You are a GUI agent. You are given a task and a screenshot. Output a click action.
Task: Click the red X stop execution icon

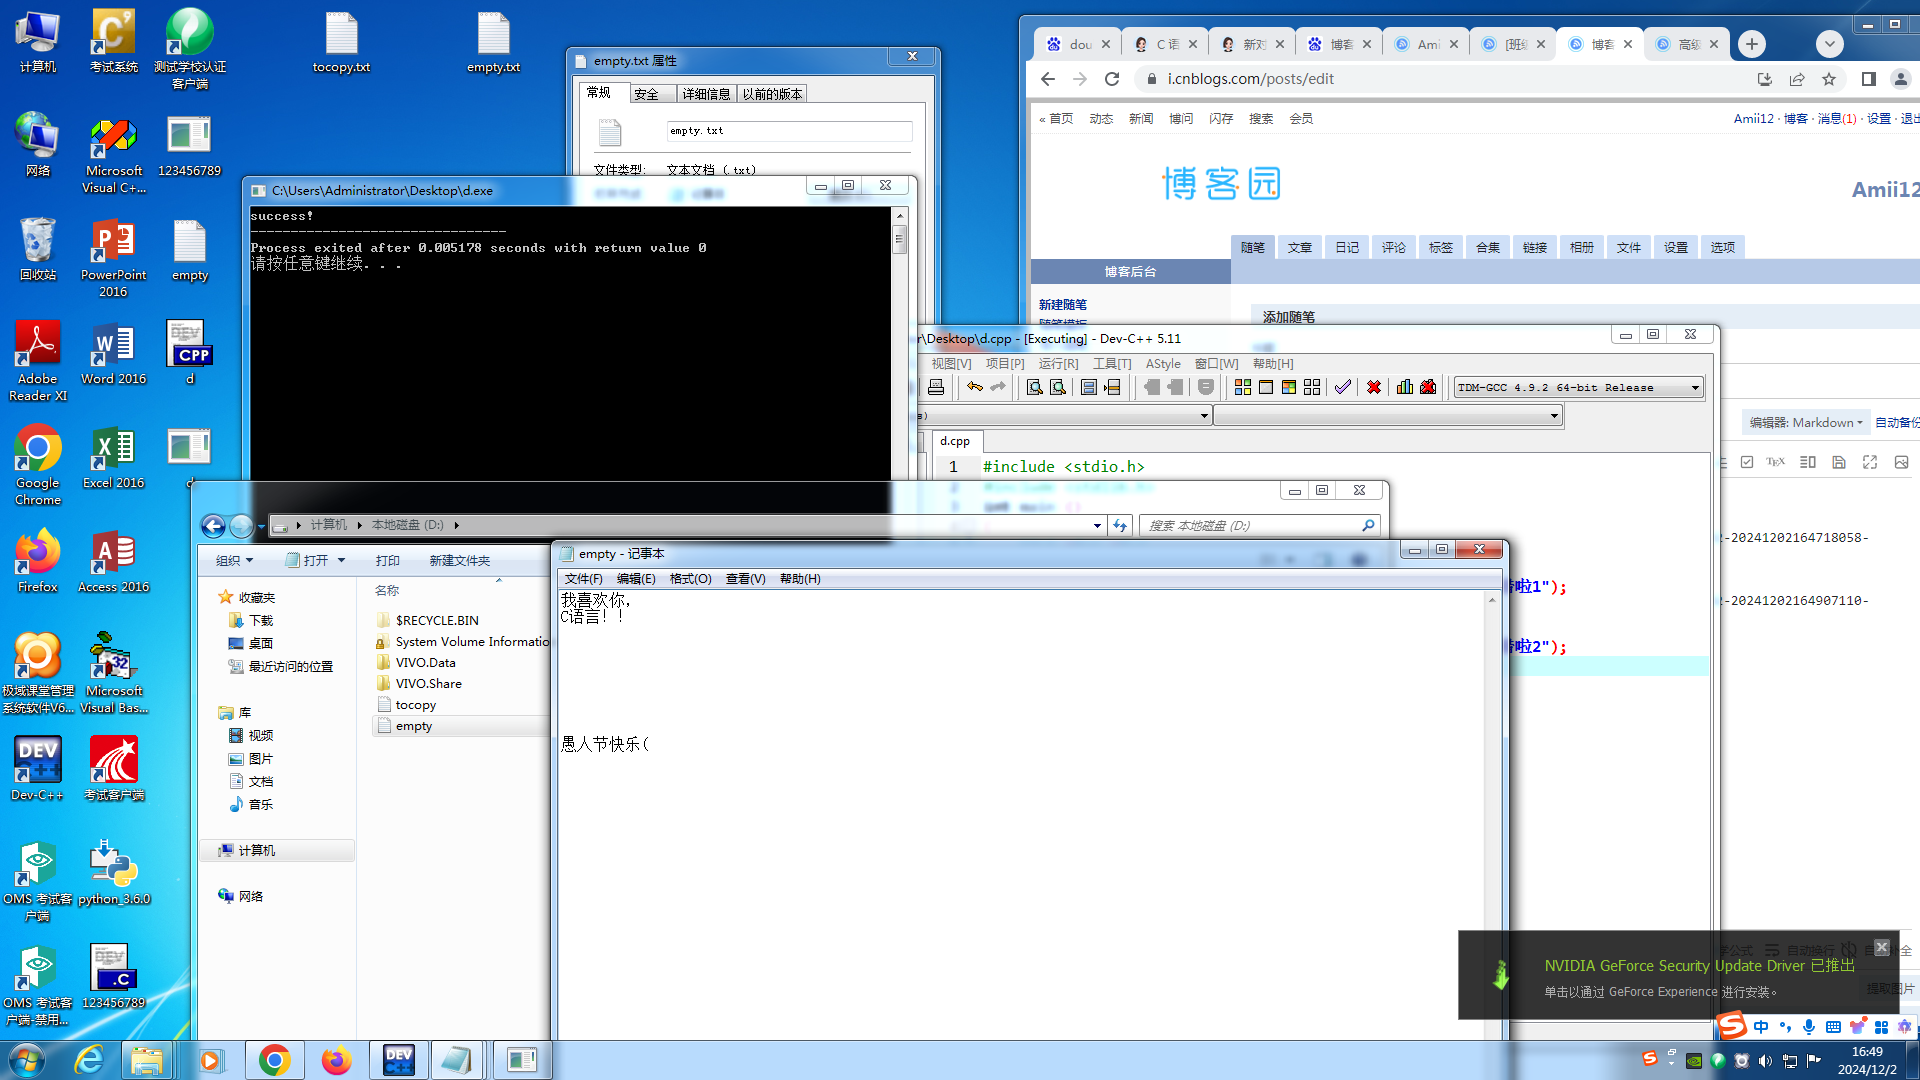pos(1374,387)
